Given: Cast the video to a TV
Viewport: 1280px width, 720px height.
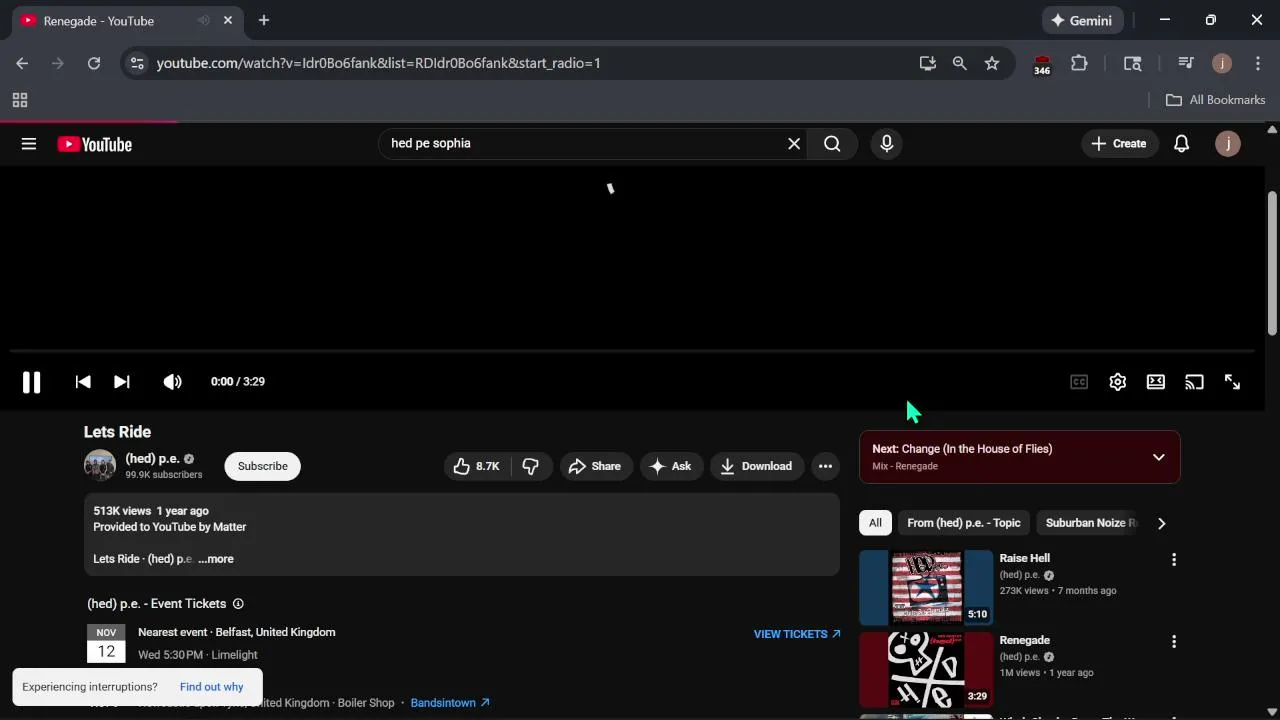Looking at the screenshot, I should 1194,382.
